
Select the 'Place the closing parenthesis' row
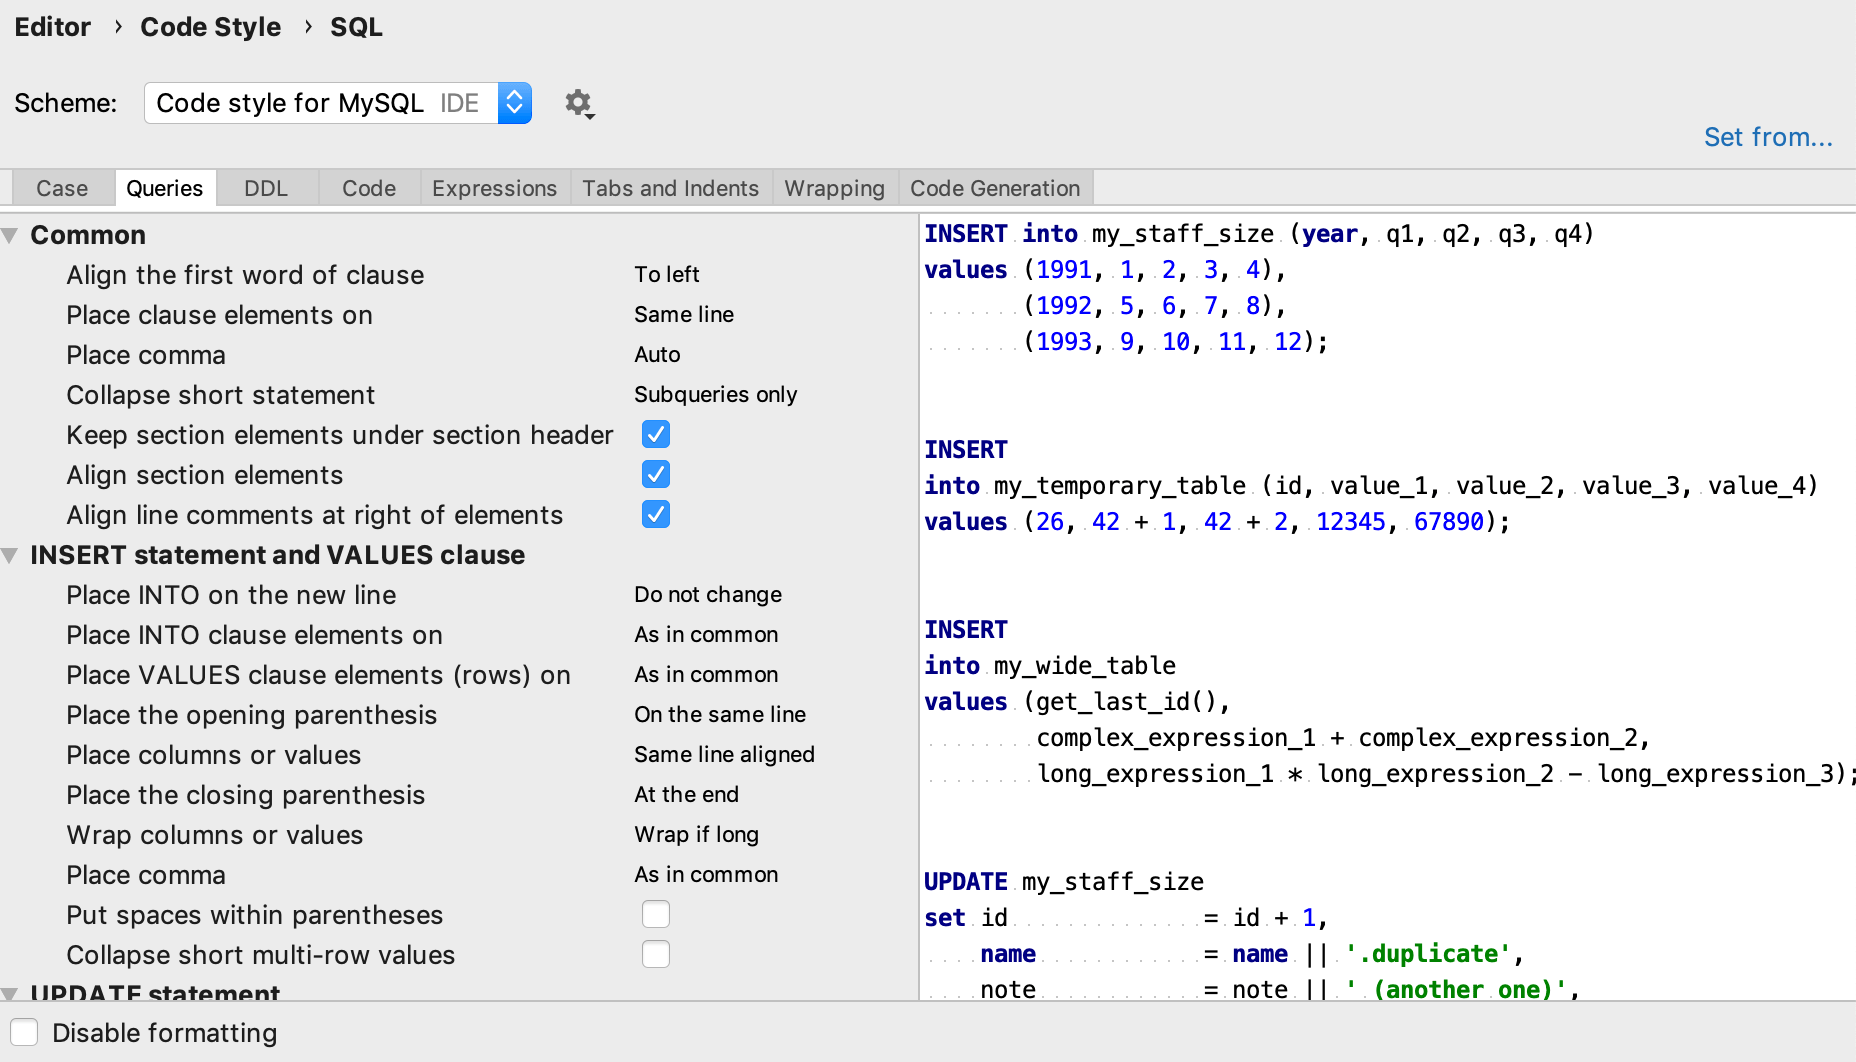(459, 794)
